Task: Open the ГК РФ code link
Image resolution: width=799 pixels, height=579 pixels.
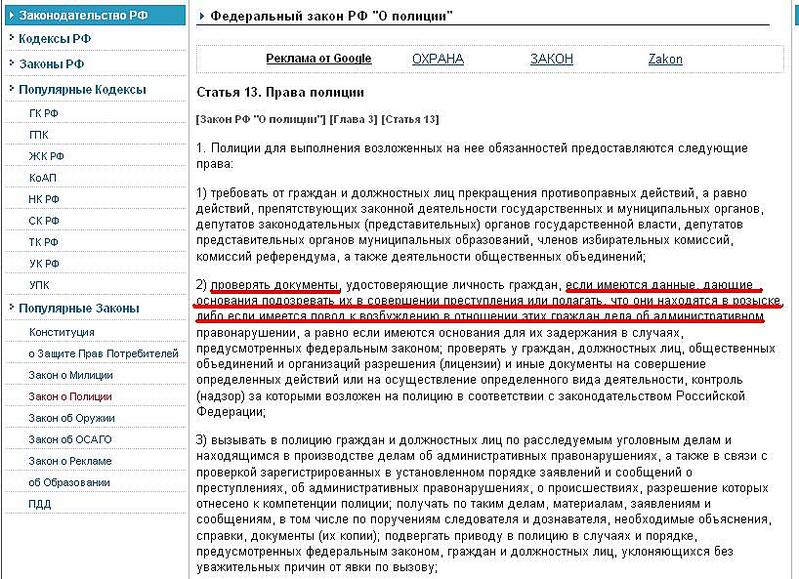Action: point(45,113)
